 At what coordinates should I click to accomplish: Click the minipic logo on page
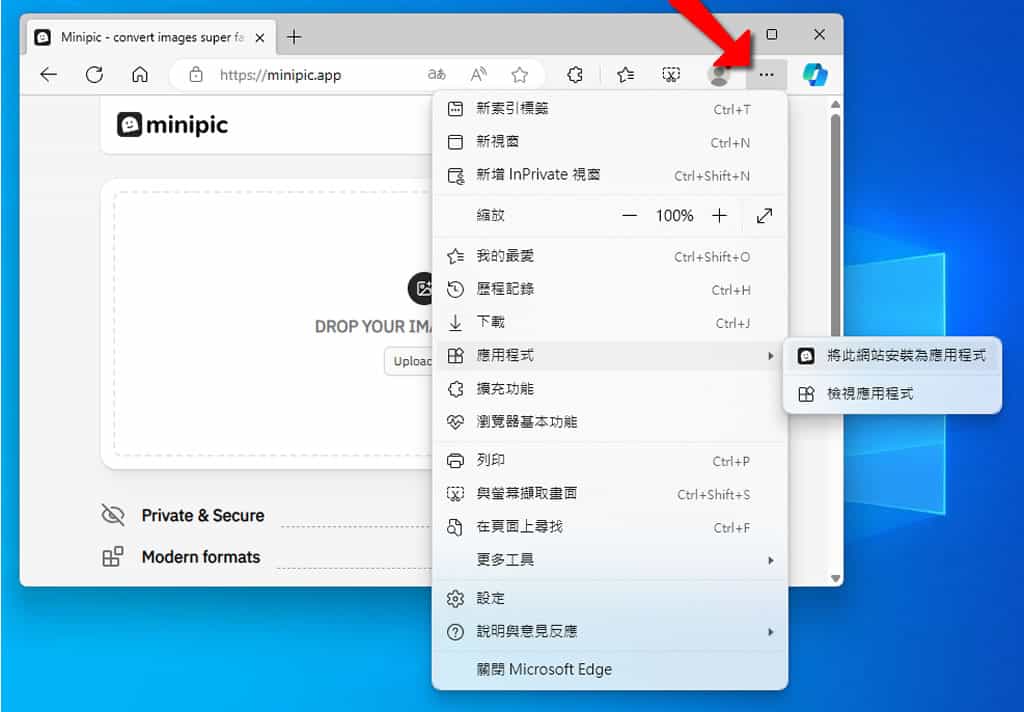pos(172,124)
